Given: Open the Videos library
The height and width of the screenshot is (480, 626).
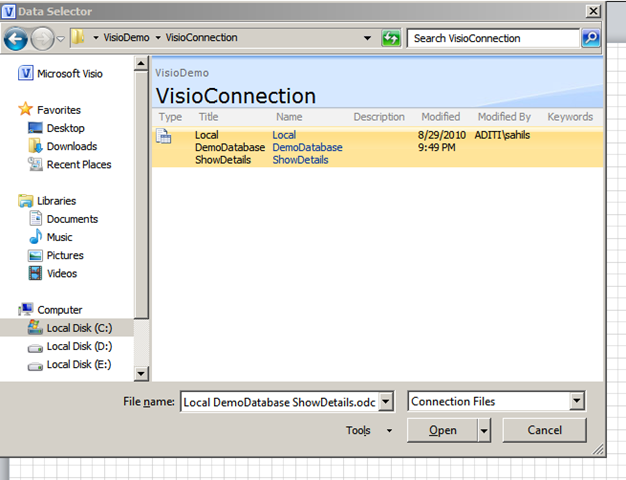Looking at the screenshot, I should (x=62, y=274).
